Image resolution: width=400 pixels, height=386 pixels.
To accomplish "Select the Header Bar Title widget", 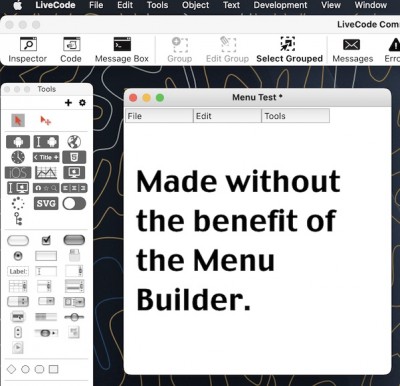I will pos(46,157).
